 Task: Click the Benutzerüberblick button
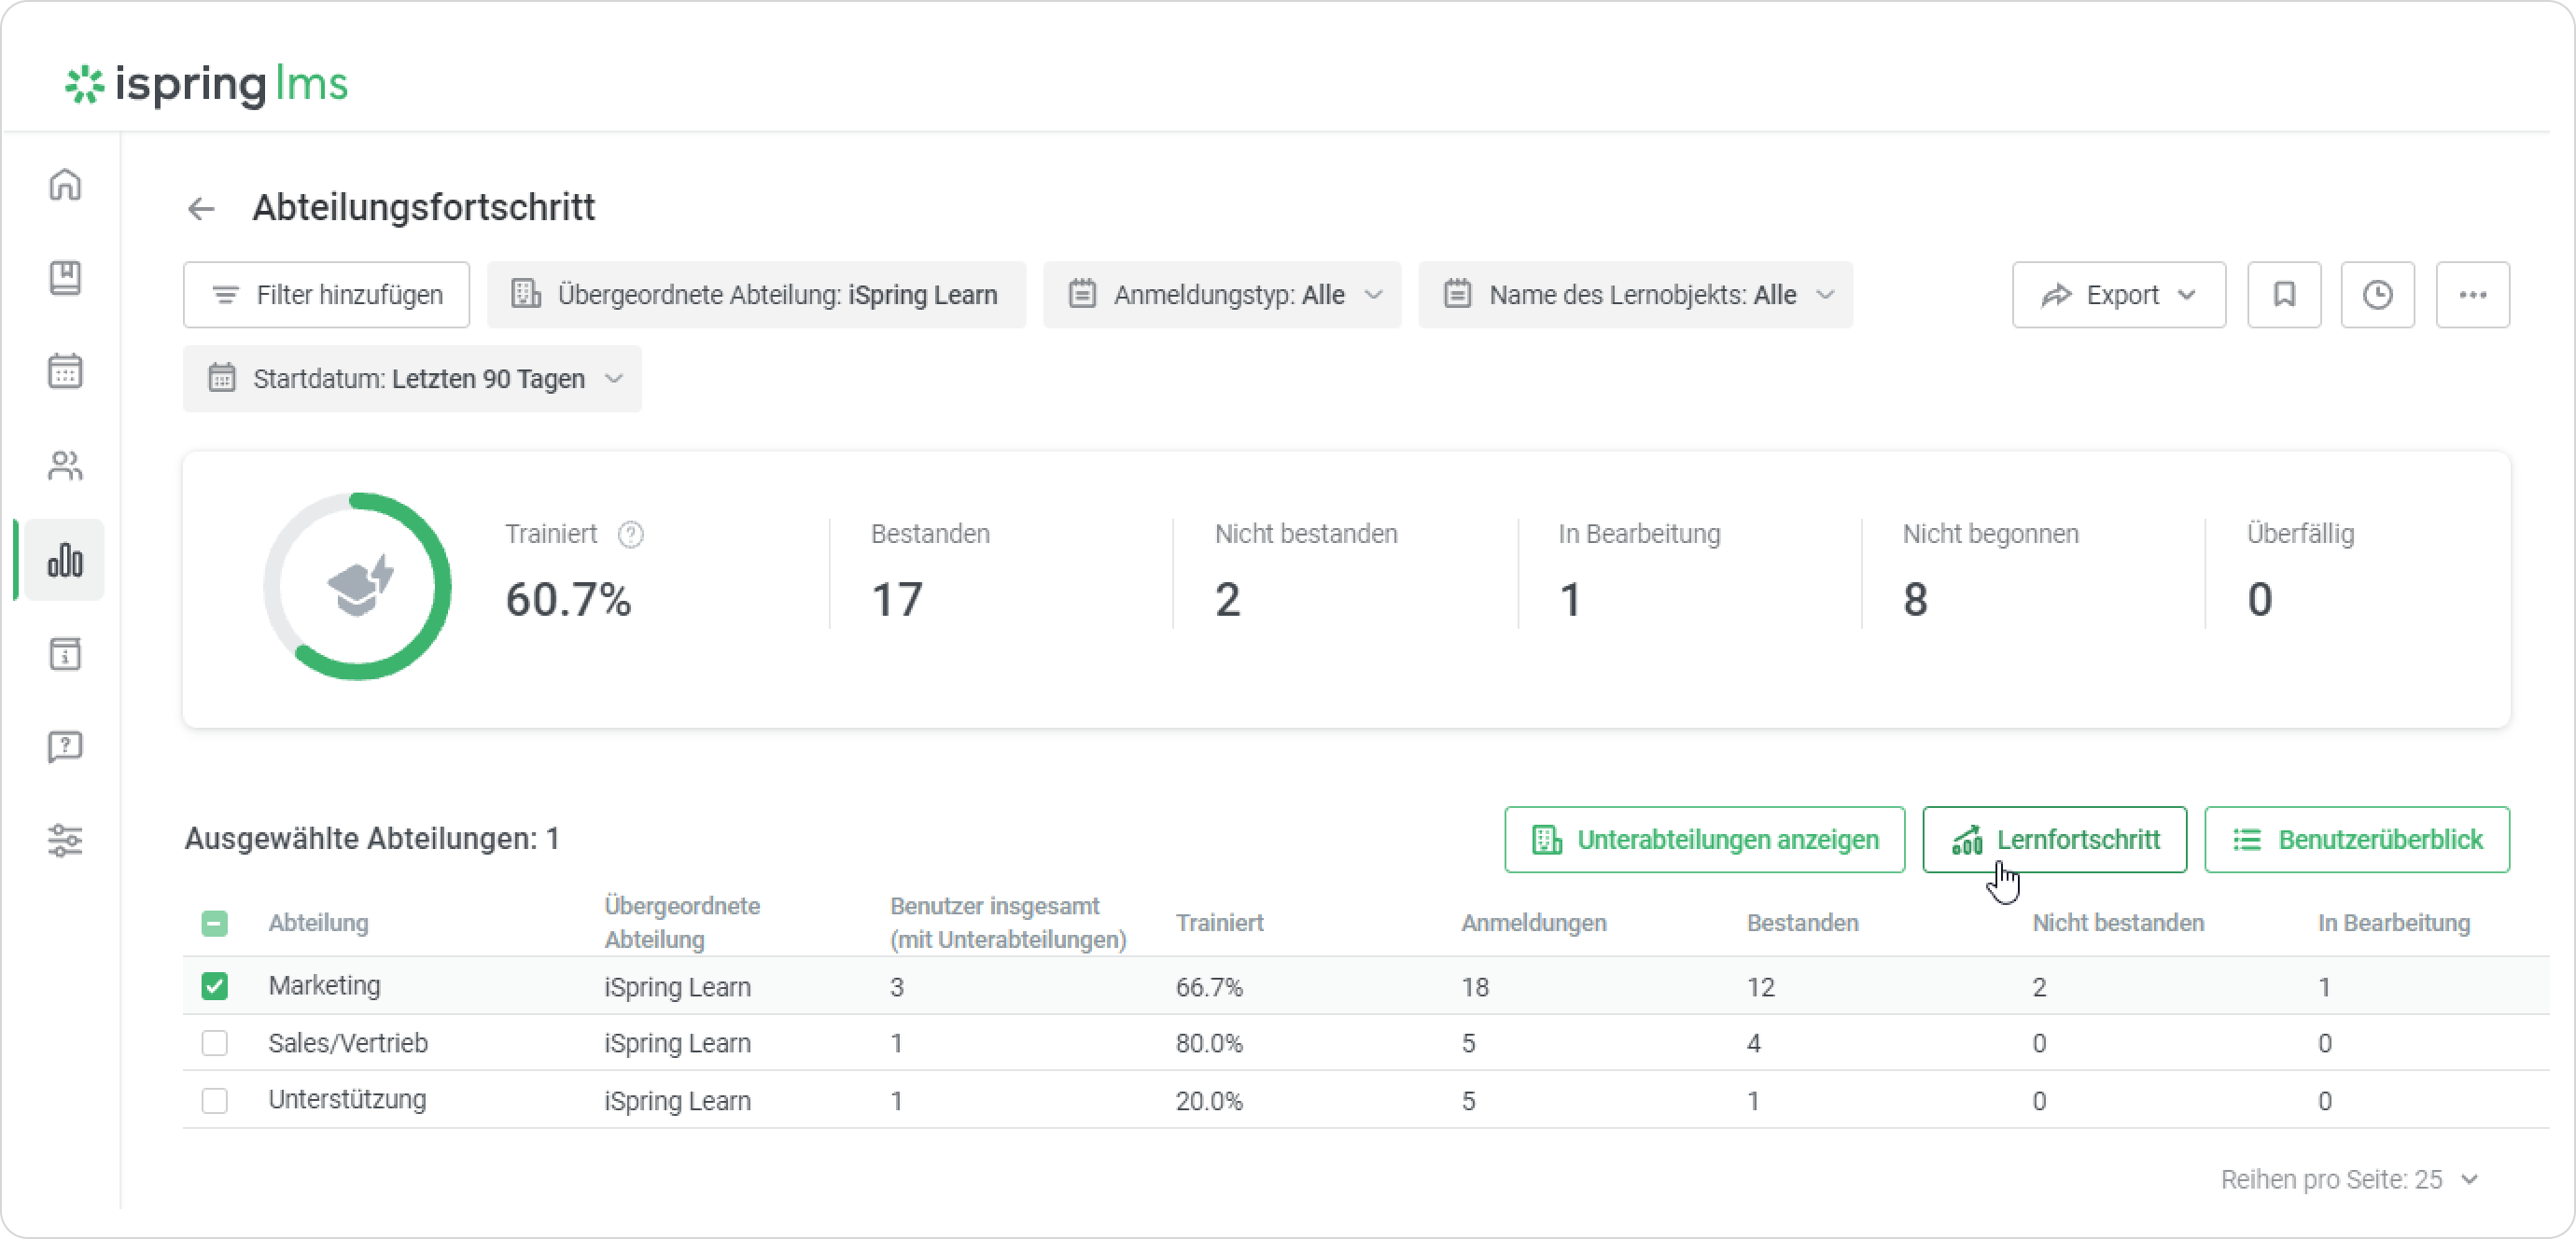pos(2357,840)
